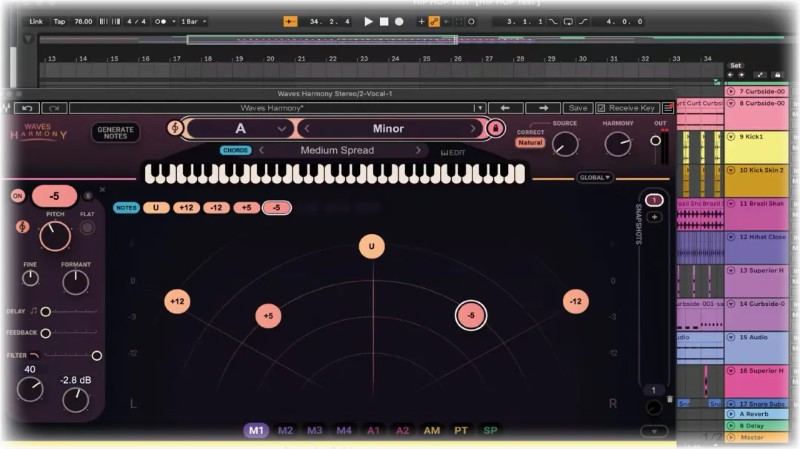Select the +5 voice chip
The height and width of the screenshot is (449, 800).
click(246, 208)
